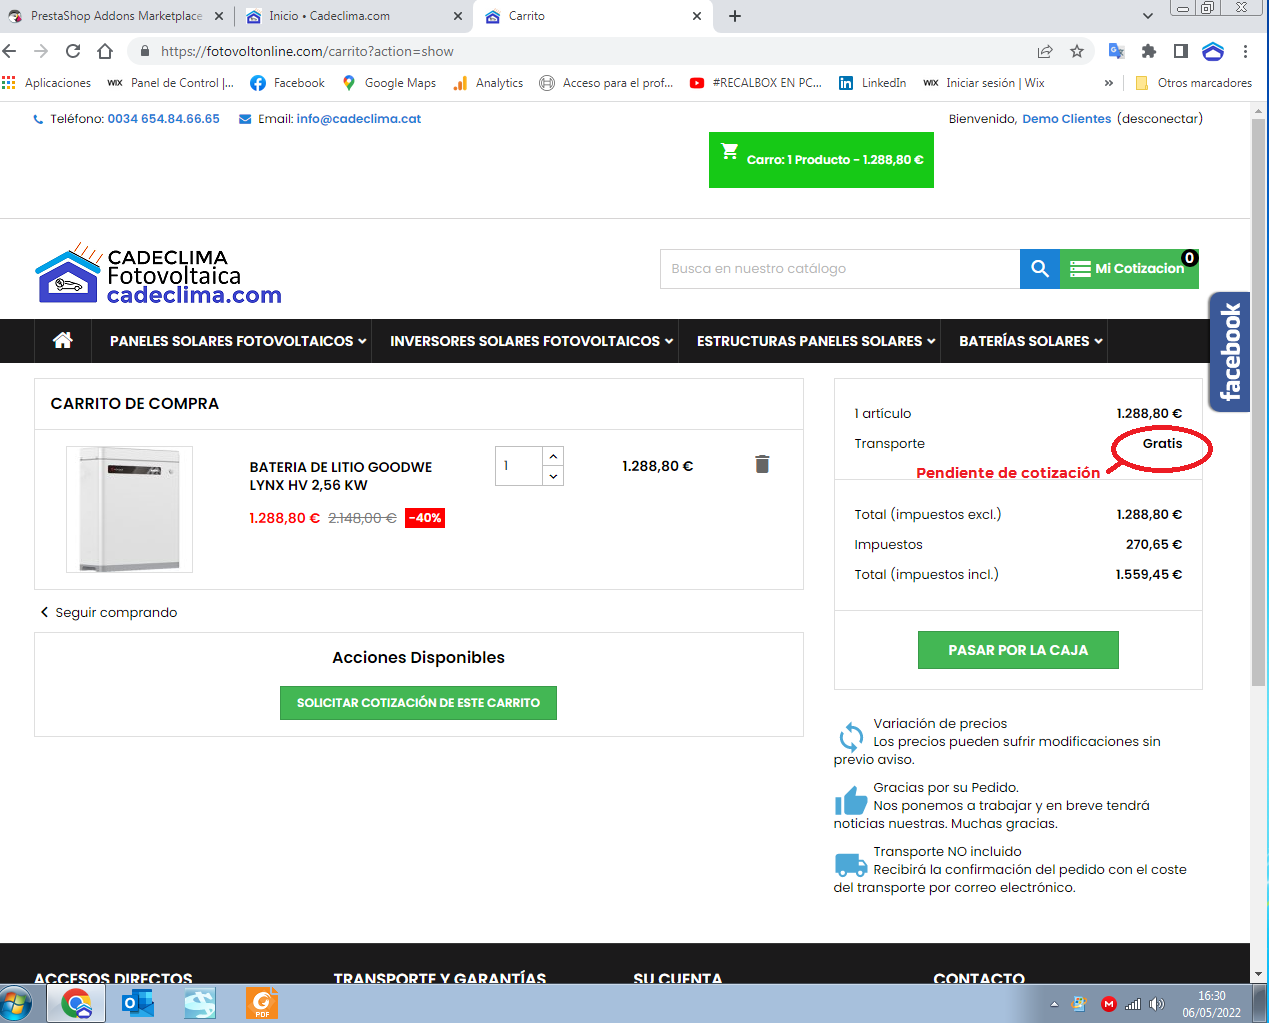This screenshot has width=1269, height=1023.
Task: Click the quantity input field
Action: click(519, 466)
